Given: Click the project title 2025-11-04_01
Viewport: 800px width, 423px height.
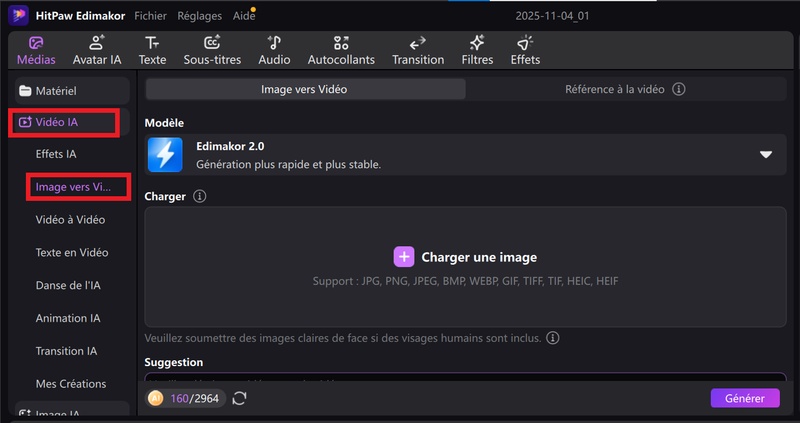Looking at the screenshot, I should [x=552, y=16].
